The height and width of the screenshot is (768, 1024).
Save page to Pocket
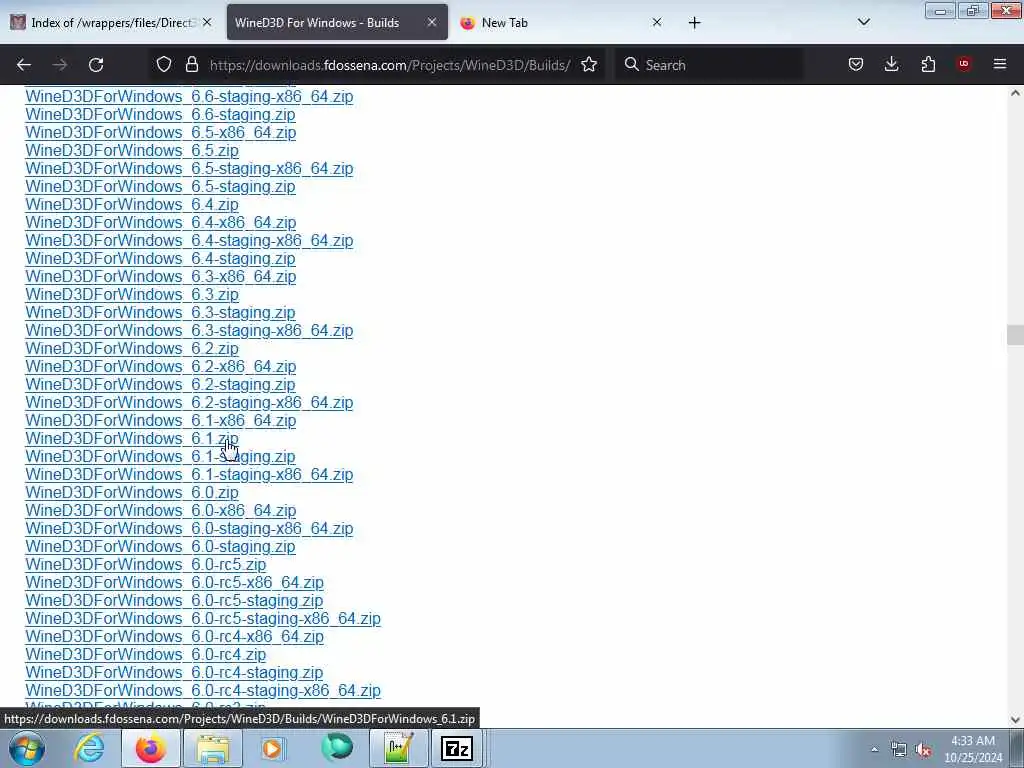click(x=856, y=64)
